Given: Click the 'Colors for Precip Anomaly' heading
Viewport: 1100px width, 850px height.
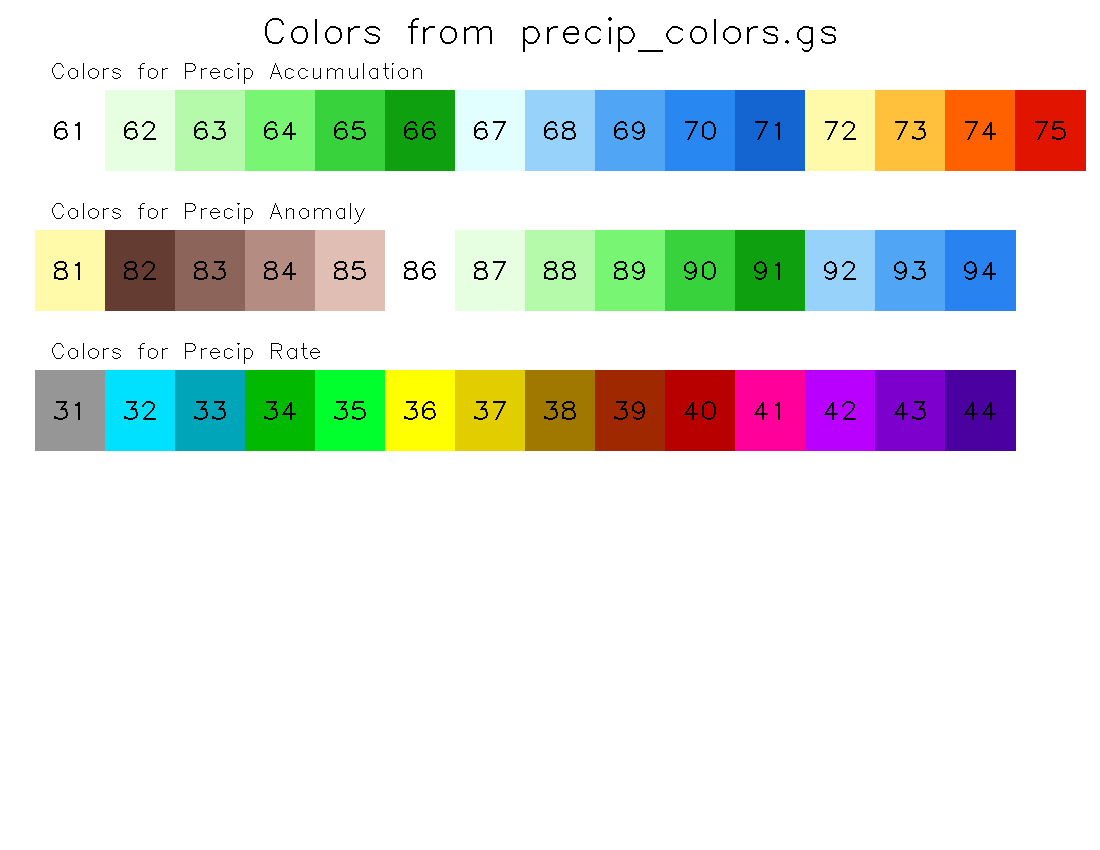Looking at the screenshot, I should (208, 212).
